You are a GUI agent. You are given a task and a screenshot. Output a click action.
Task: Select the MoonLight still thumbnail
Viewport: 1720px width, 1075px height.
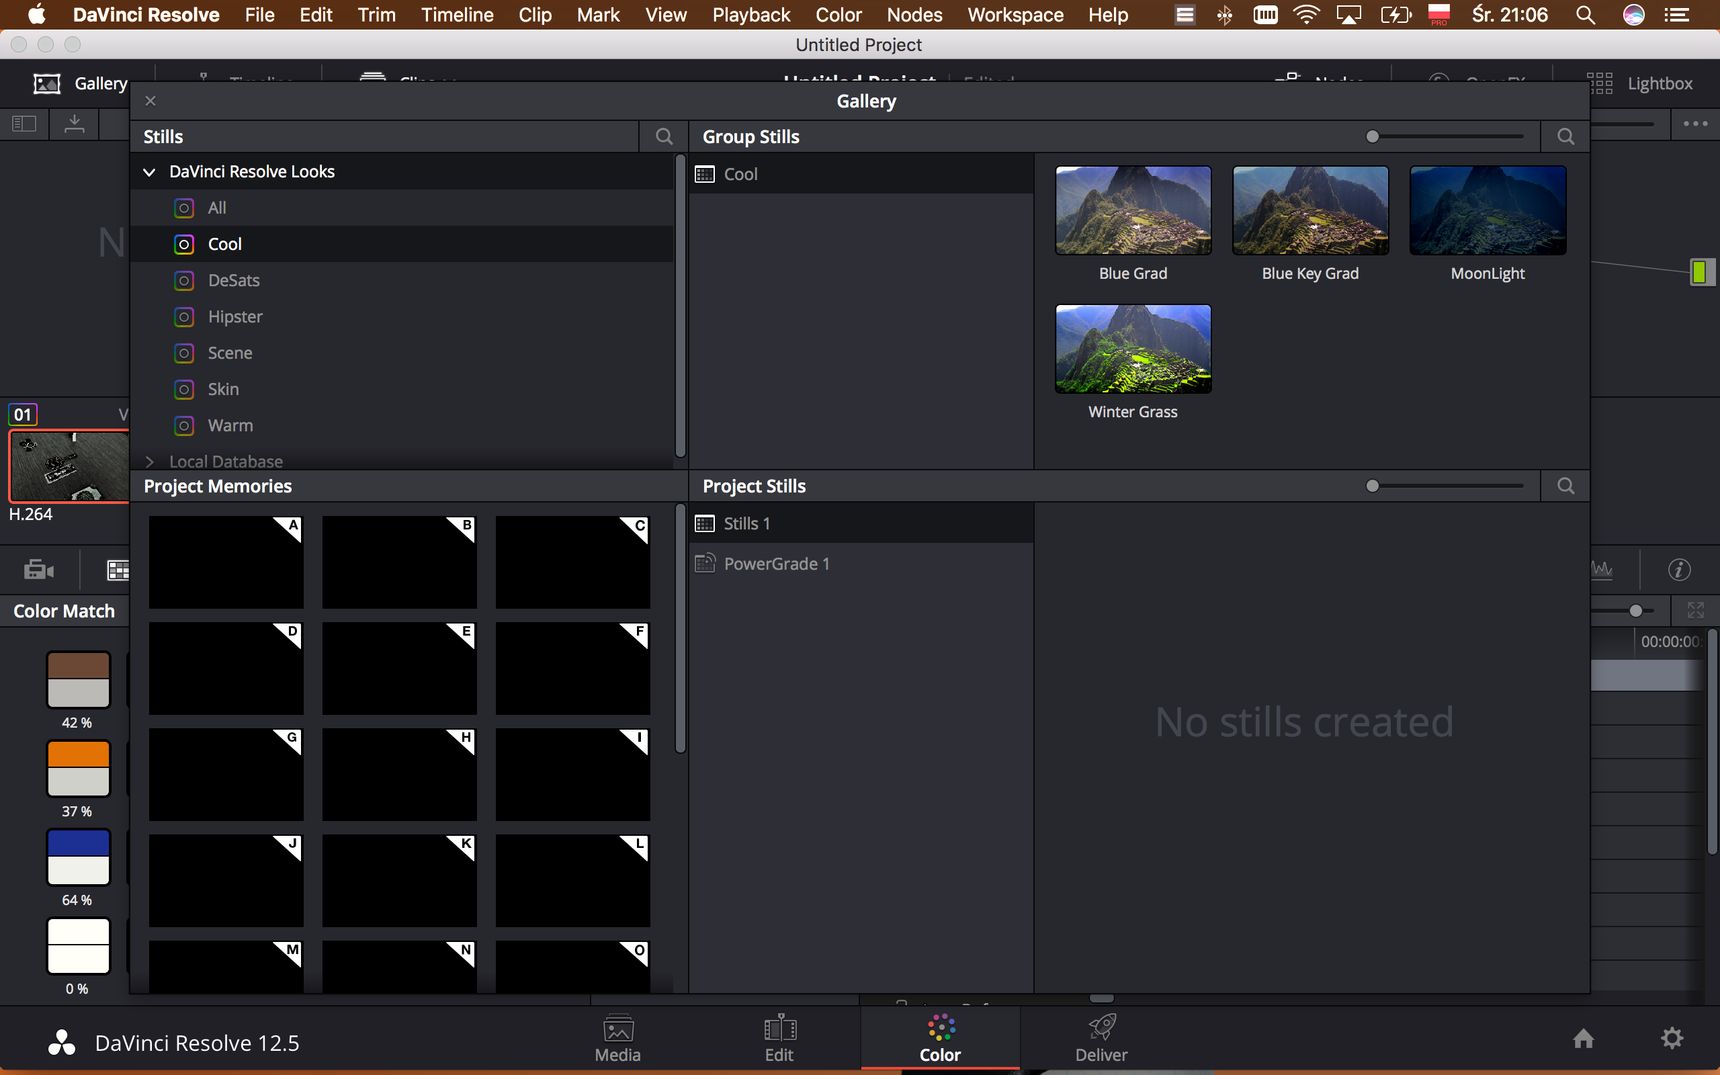coord(1488,210)
